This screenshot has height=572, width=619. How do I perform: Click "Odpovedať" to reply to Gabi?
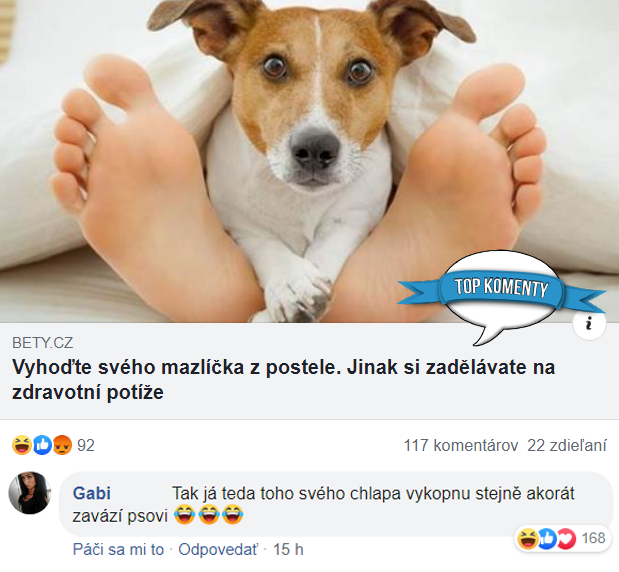218,549
